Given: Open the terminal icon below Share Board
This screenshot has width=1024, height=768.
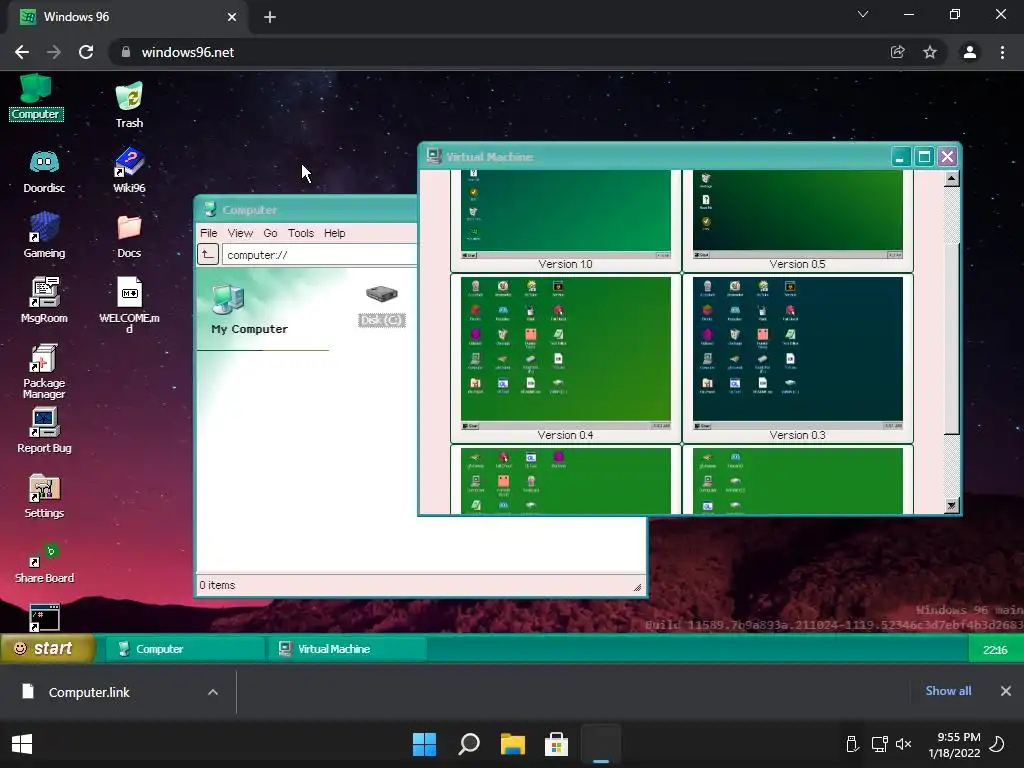Looking at the screenshot, I should click(x=44, y=617).
